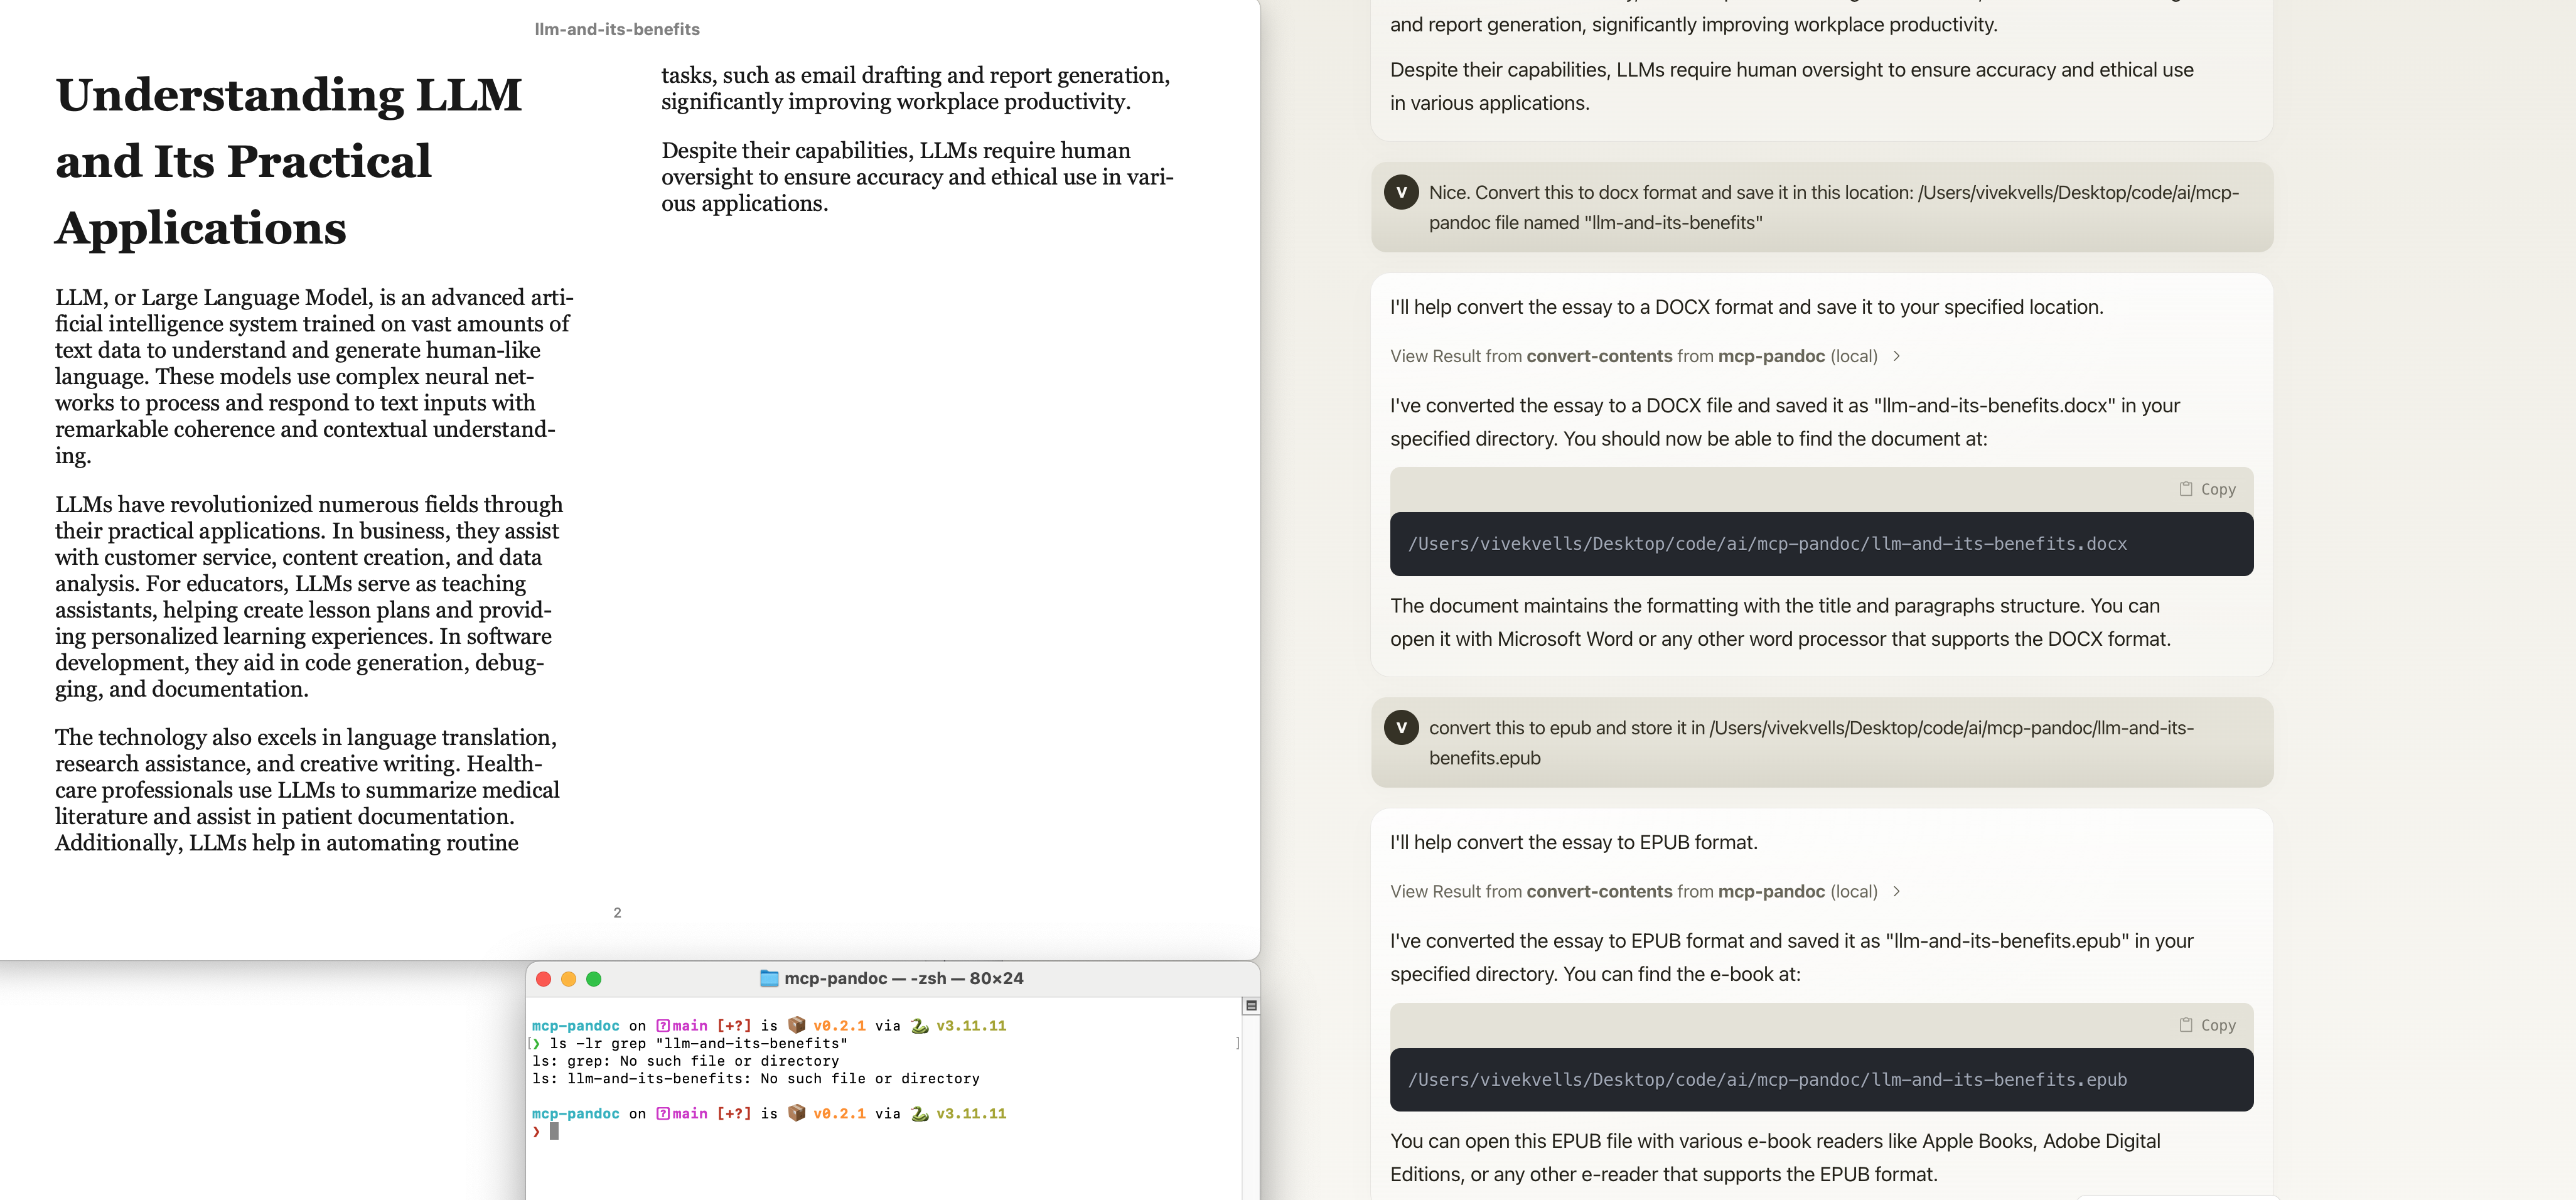Click the convert-contents bold label
2576x1200 pixels.
point(1598,355)
